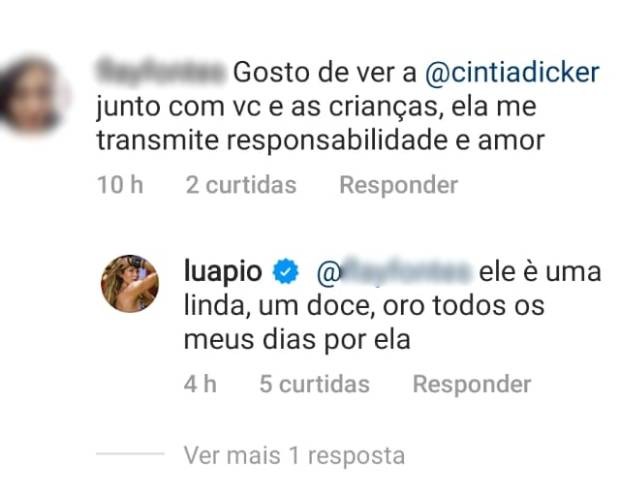Viewport: 620px width, 500px height.
Task: View timestamp '10 h' on first comment
Action: (x=121, y=185)
